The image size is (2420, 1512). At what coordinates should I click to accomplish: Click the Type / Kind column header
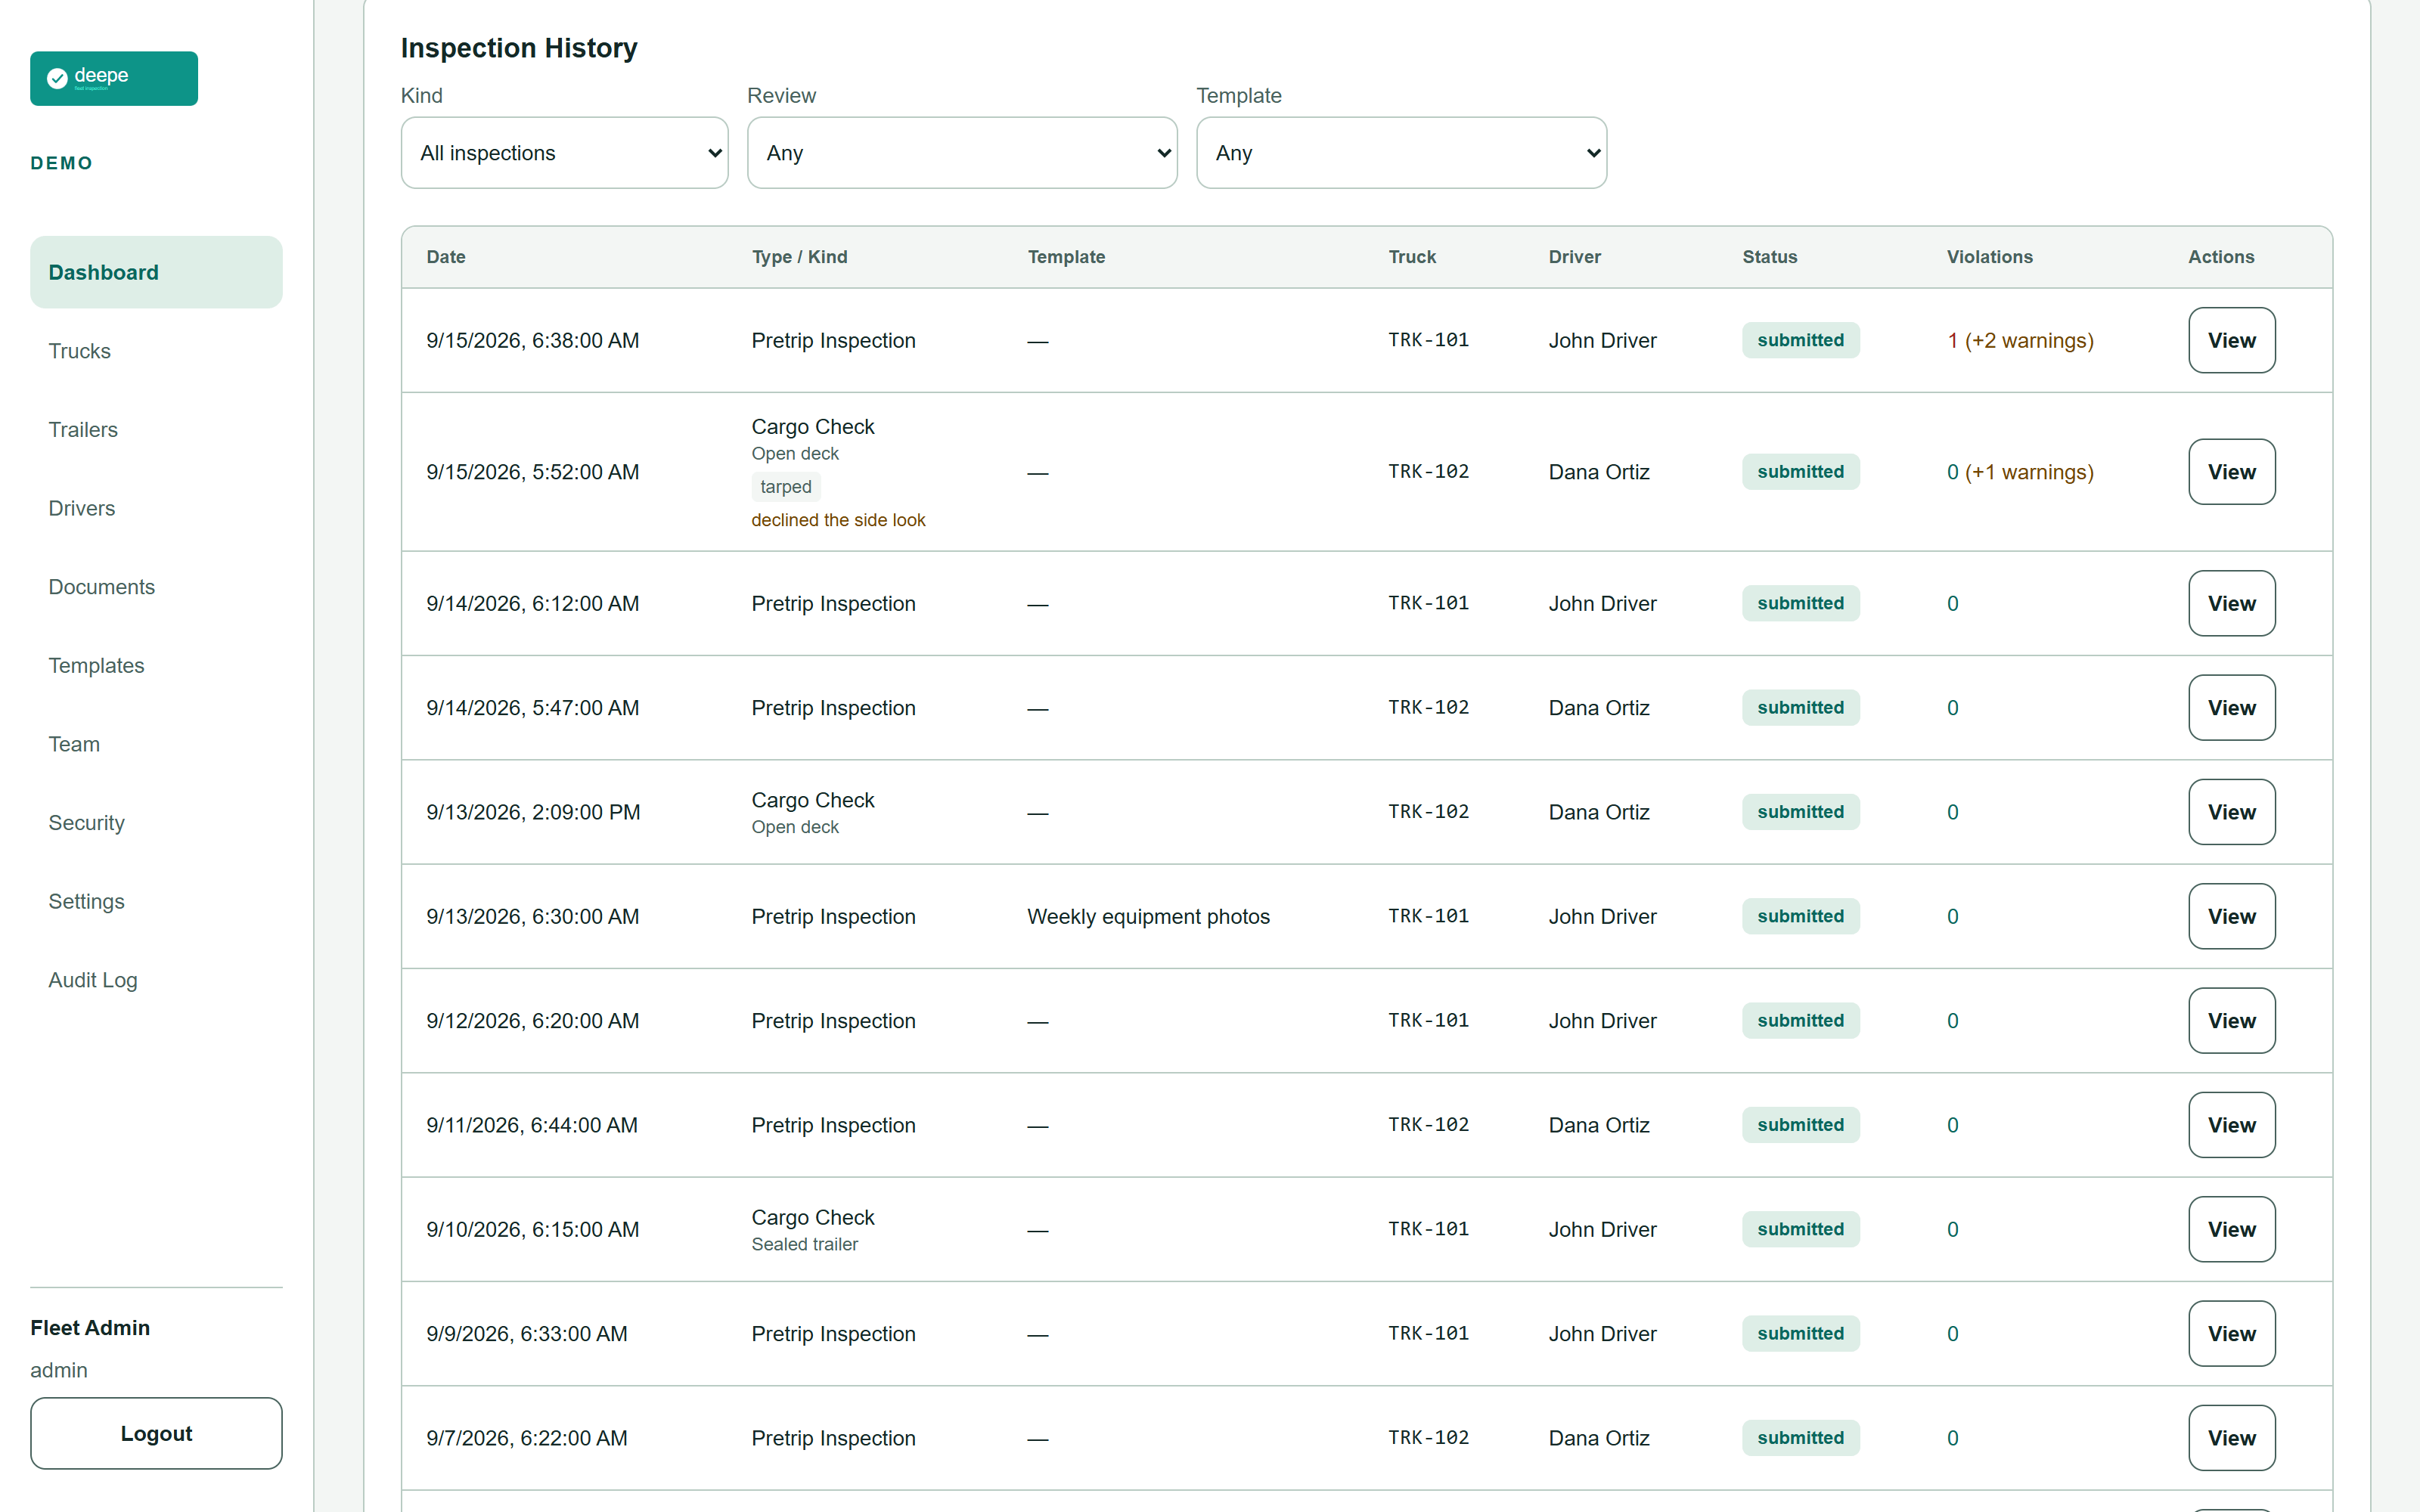[x=799, y=257]
